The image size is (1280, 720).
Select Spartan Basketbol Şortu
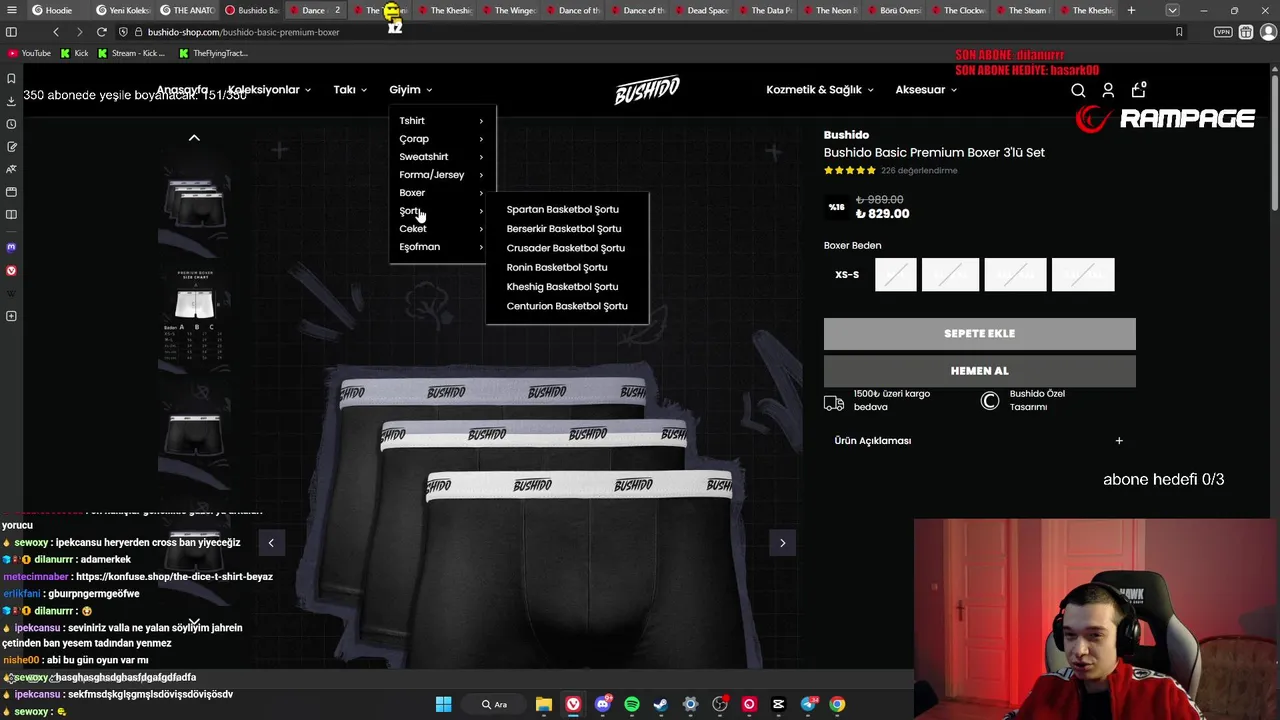(x=562, y=209)
